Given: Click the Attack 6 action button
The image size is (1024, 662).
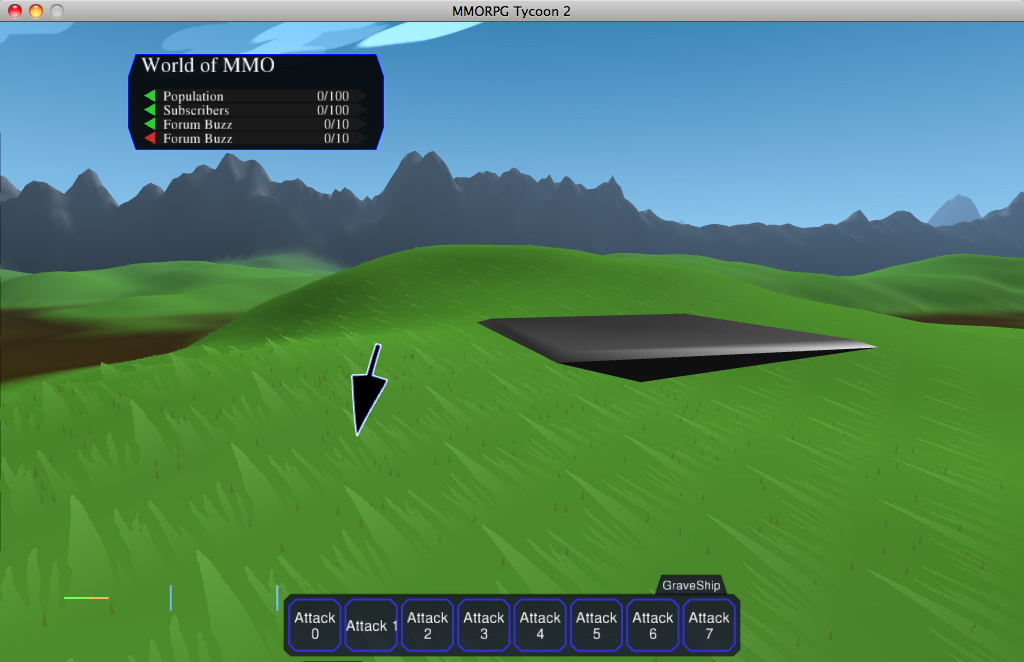Looking at the screenshot, I should (x=652, y=625).
